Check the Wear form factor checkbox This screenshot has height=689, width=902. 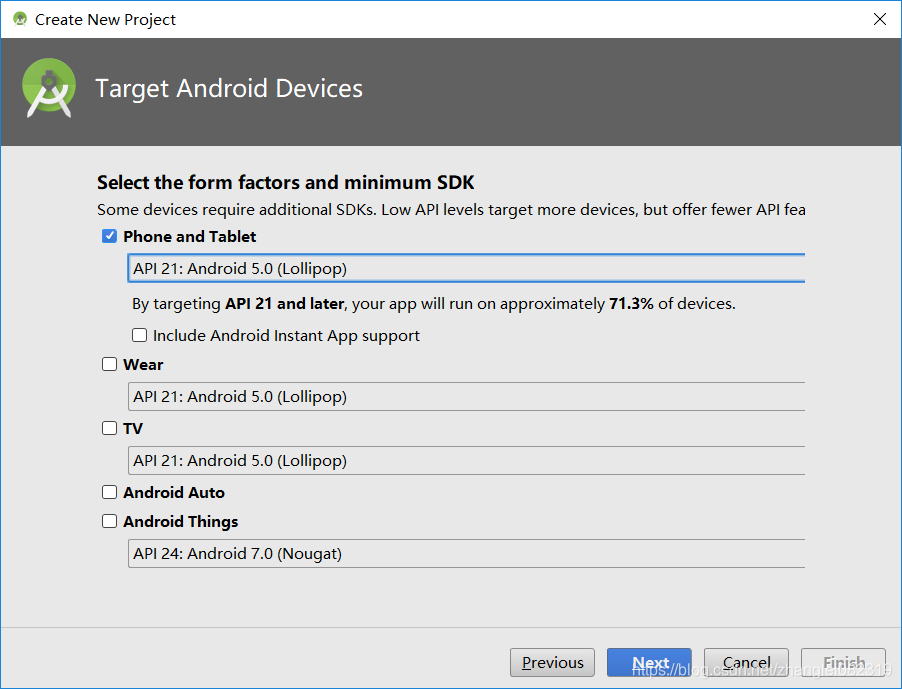click(x=109, y=364)
